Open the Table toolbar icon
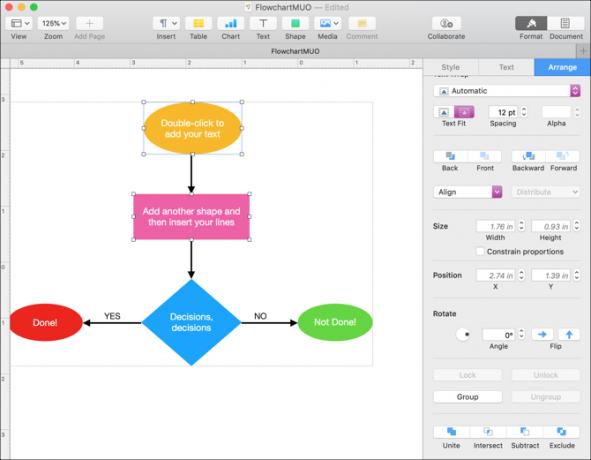 pos(198,23)
